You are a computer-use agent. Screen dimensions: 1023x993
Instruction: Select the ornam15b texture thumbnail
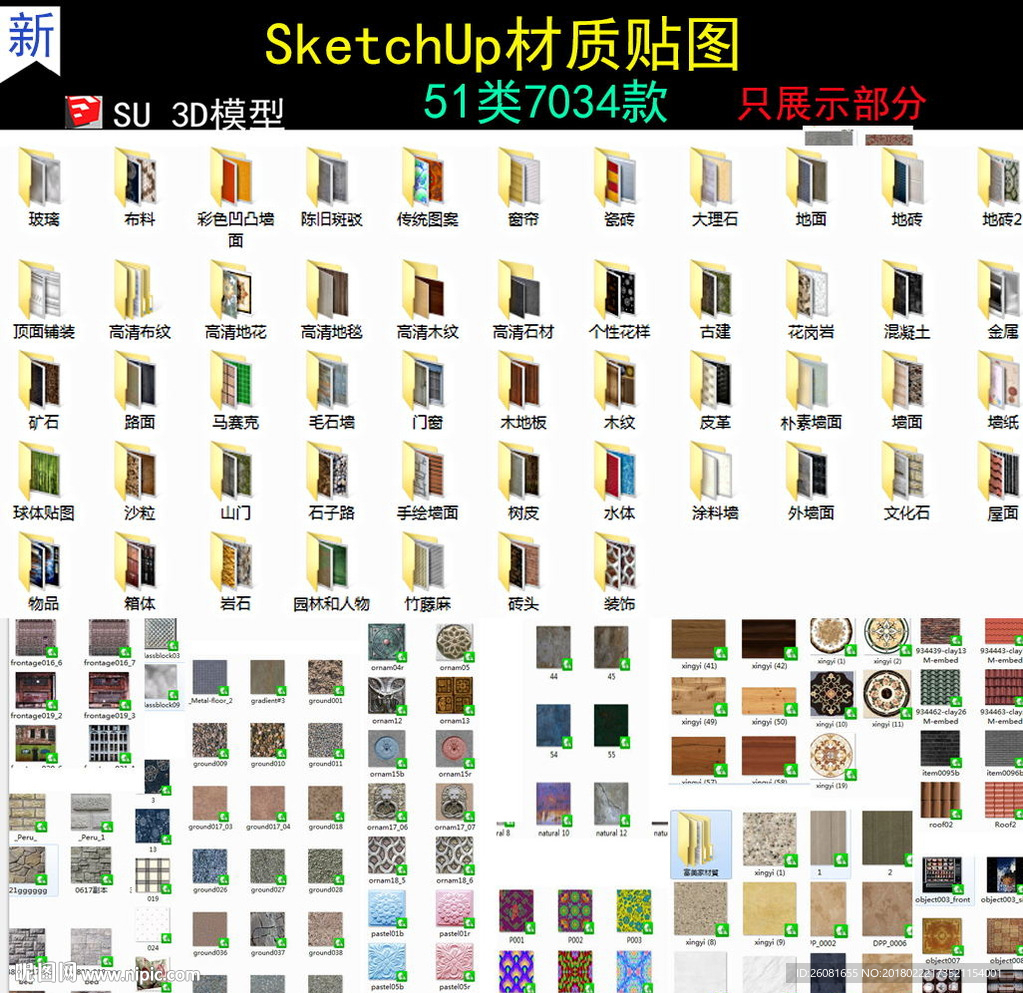click(387, 749)
